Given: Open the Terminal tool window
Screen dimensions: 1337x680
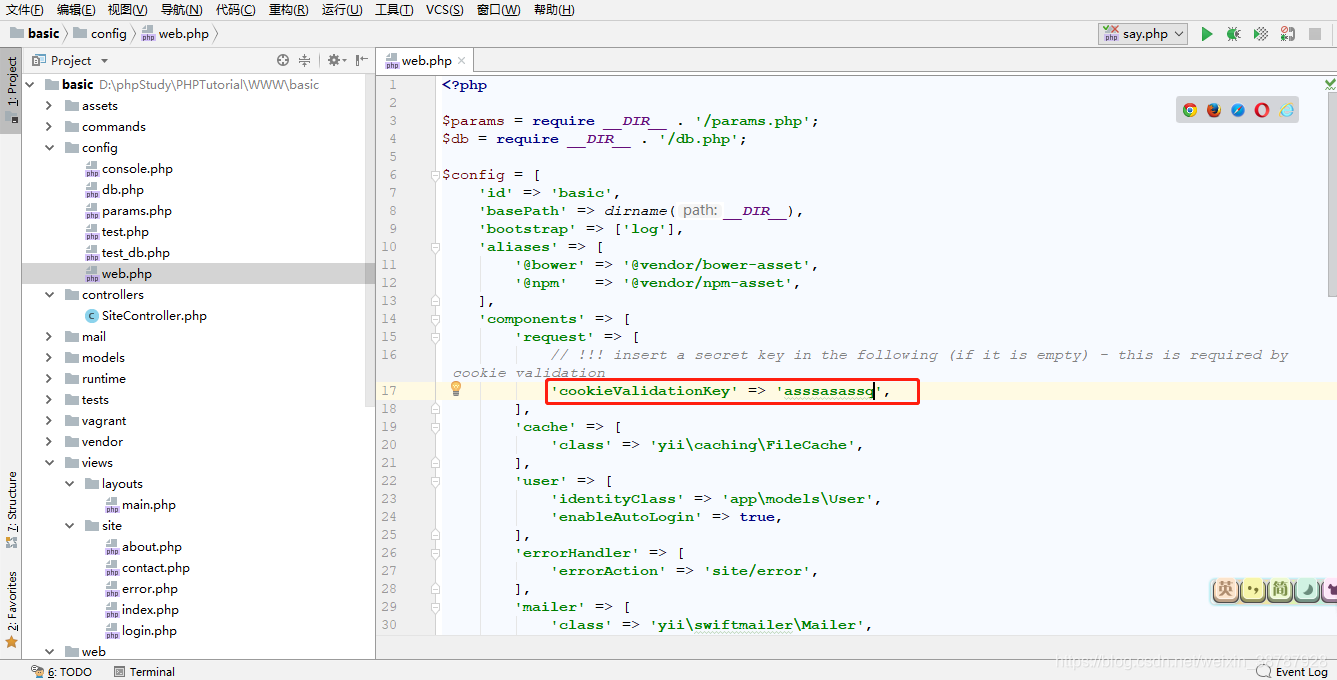Looking at the screenshot, I should [144, 672].
